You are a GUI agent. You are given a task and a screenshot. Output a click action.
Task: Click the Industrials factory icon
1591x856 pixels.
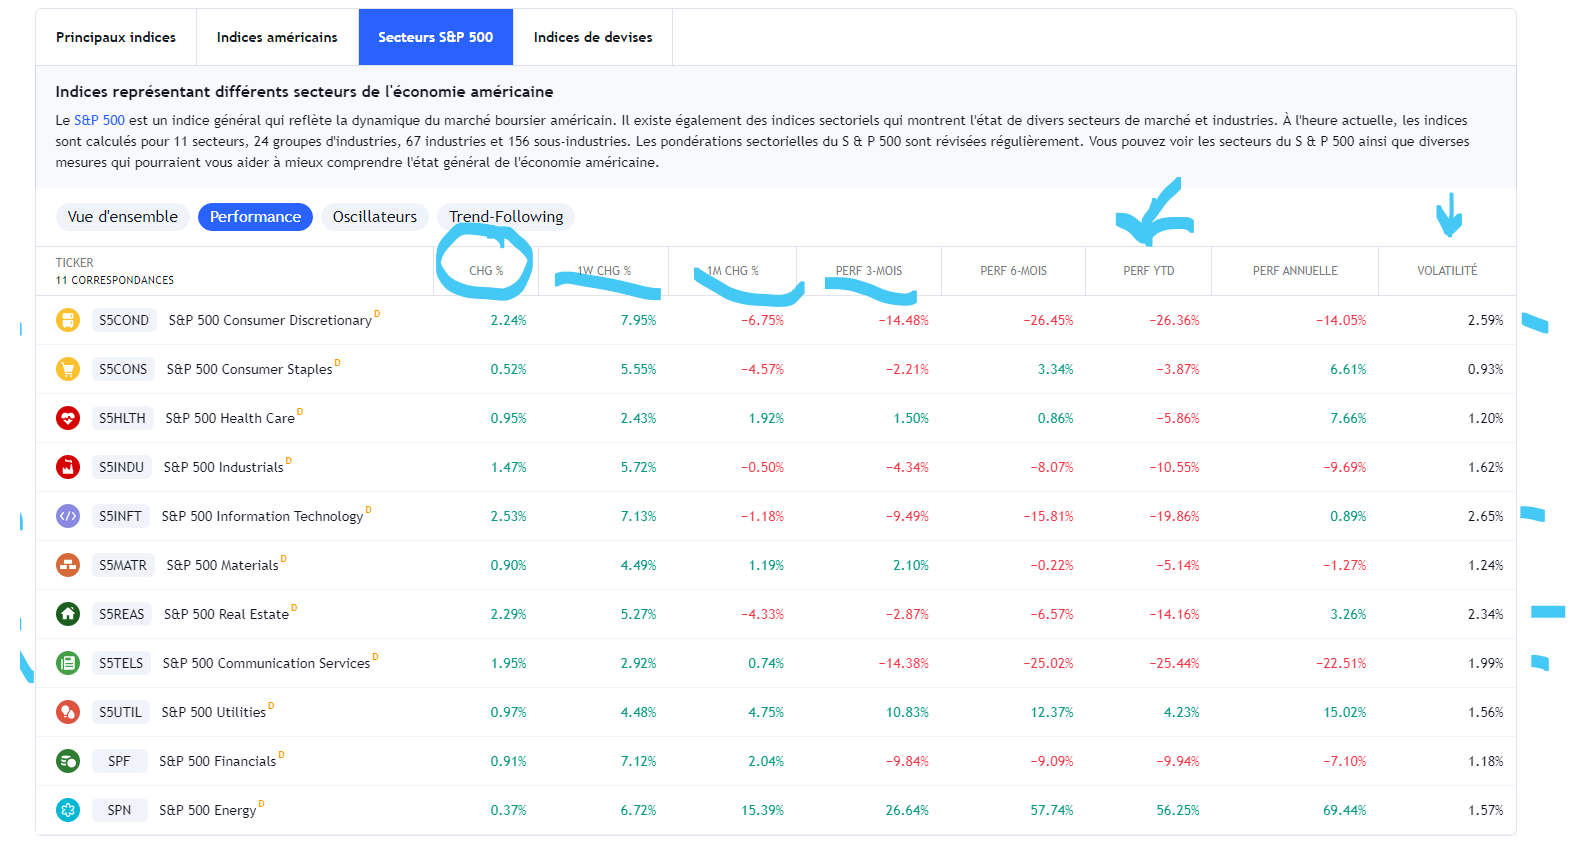click(x=68, y=467)
